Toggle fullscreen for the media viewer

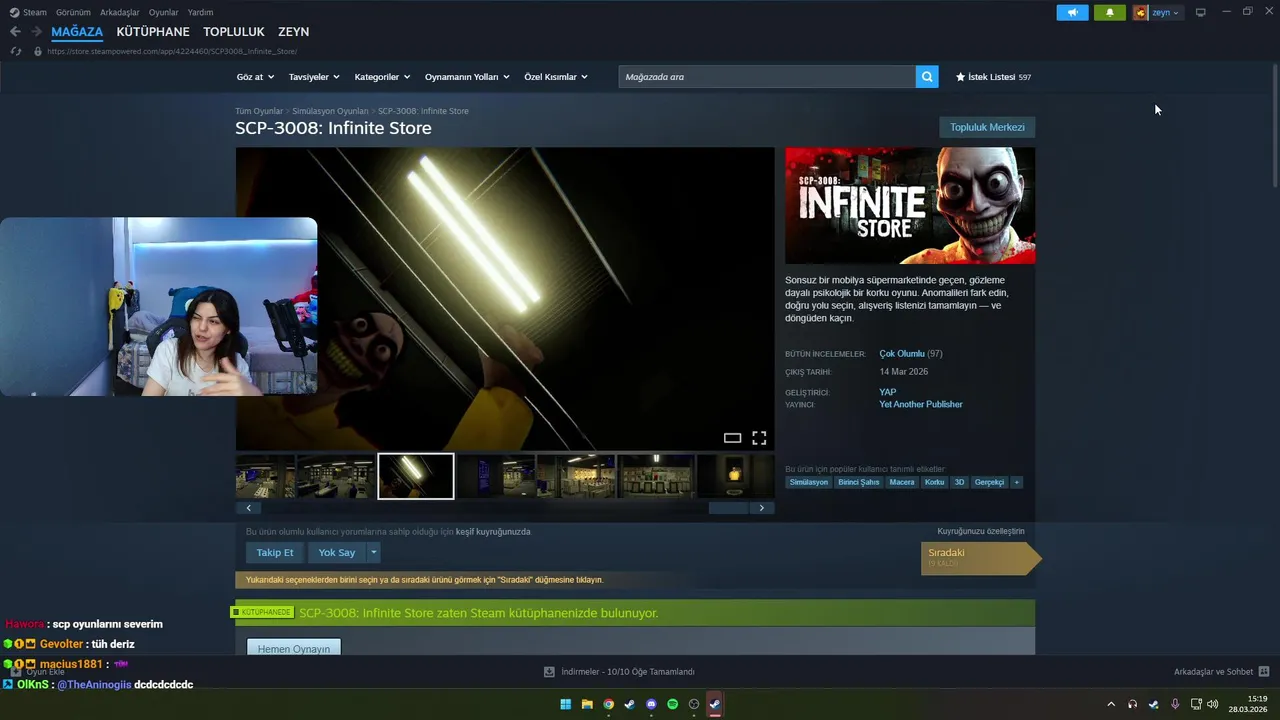[x=759, y=438]
